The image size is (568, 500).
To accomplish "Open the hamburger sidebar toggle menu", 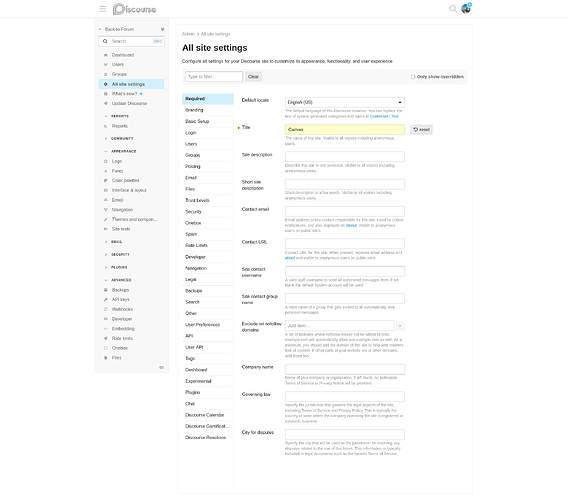I will (x=103, y=9).
